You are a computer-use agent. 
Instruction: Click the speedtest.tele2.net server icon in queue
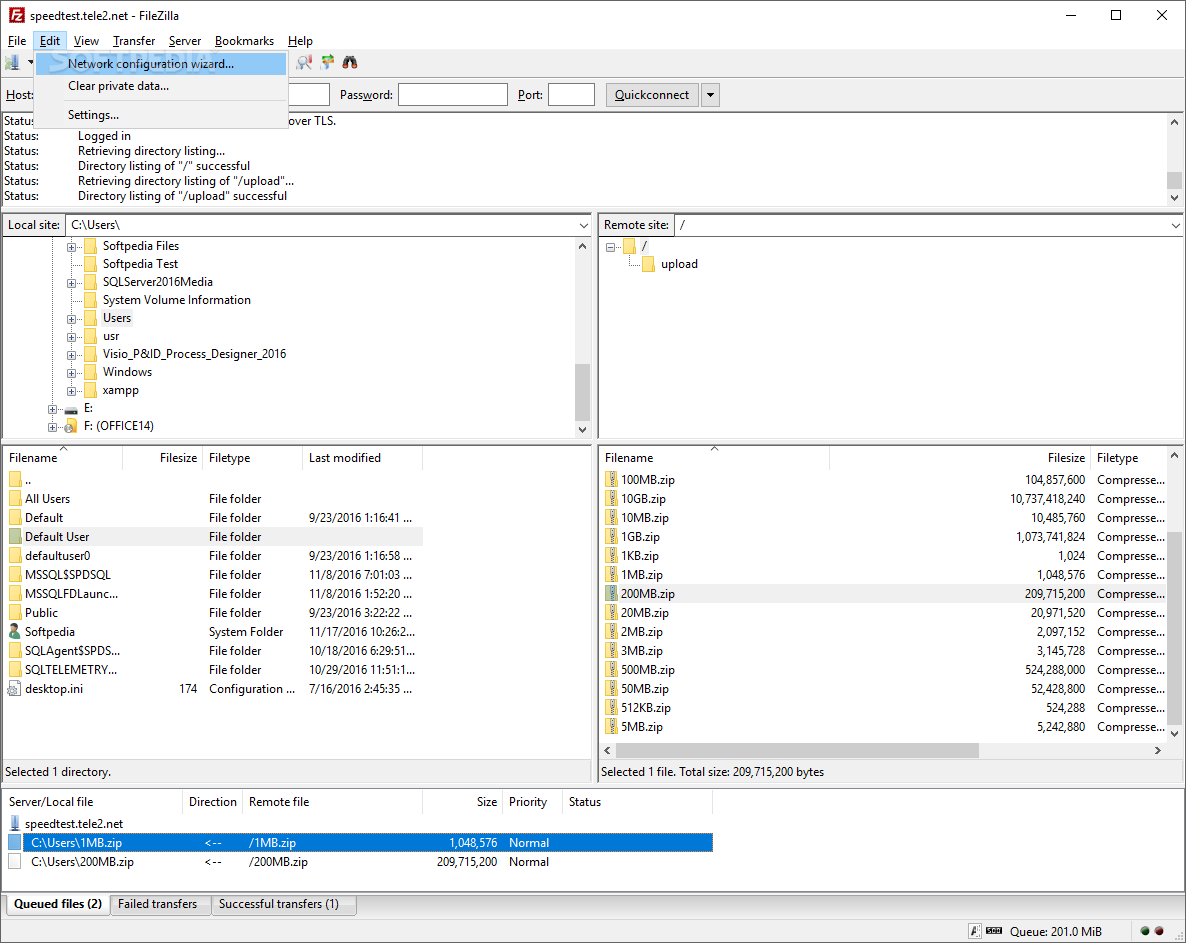(x=14, y=824)
